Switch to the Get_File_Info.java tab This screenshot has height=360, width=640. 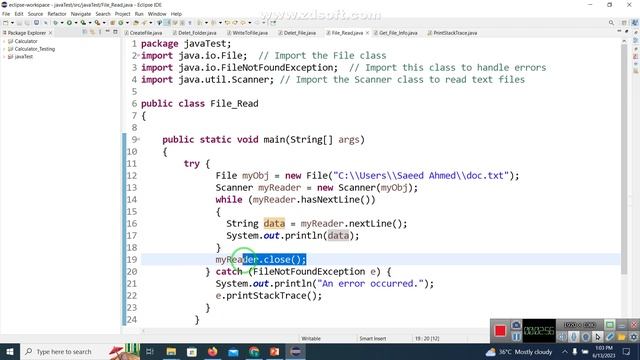click(x=396, y=33)
